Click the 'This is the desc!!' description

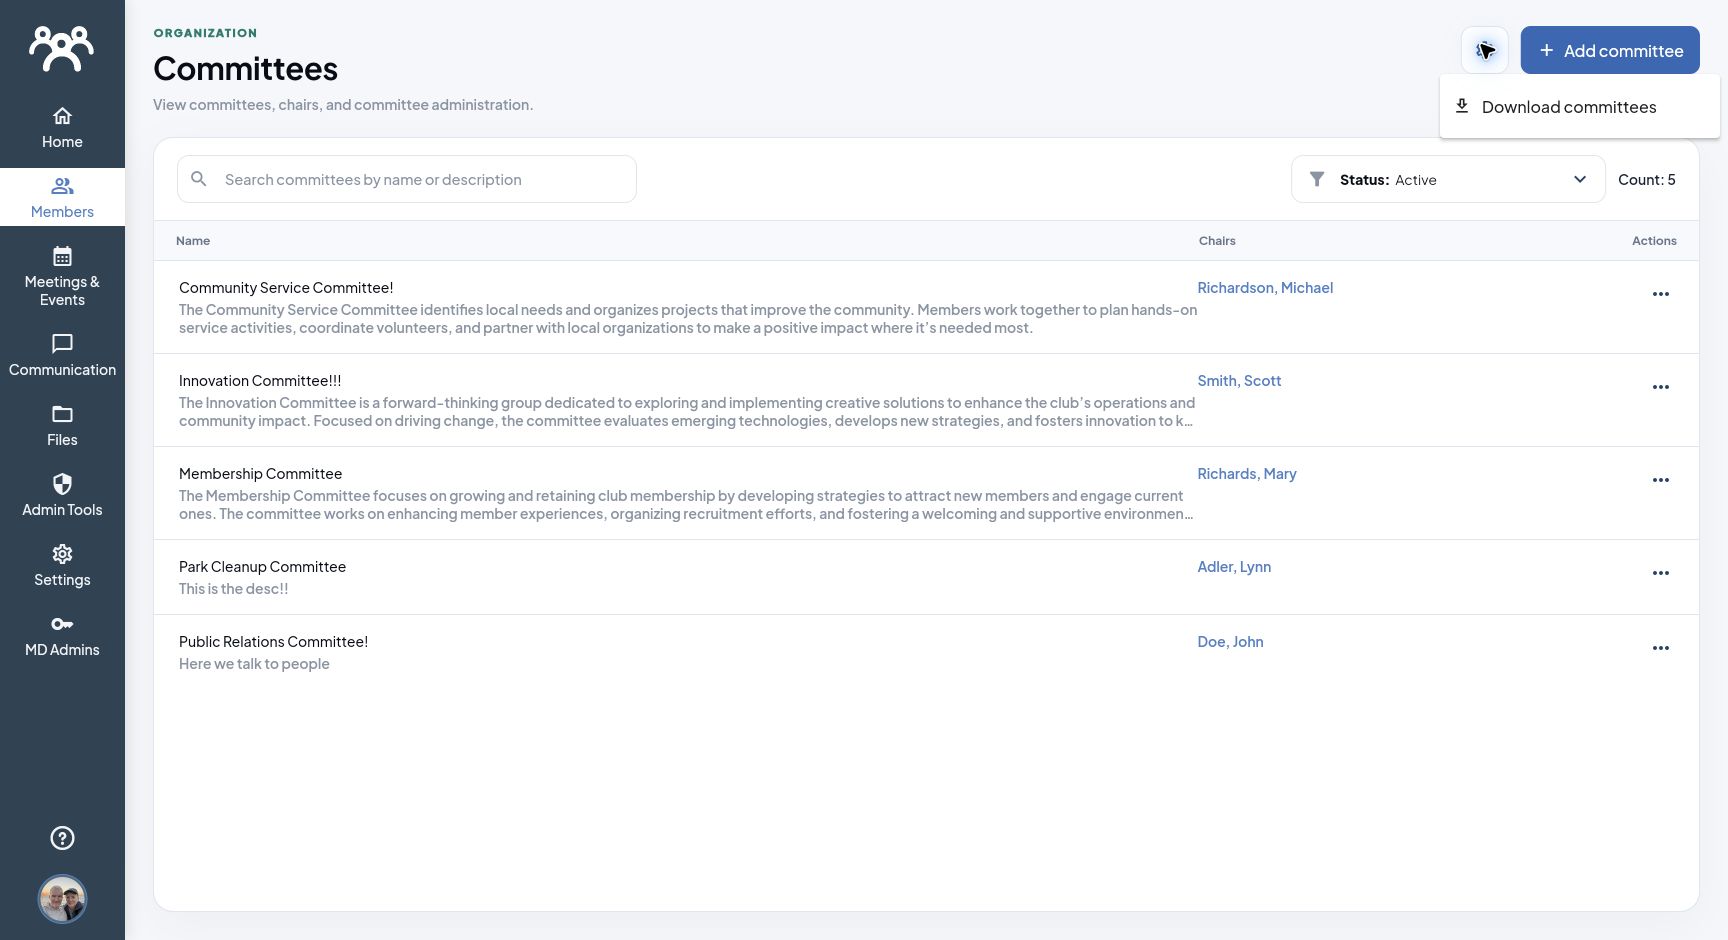(234, 589)
